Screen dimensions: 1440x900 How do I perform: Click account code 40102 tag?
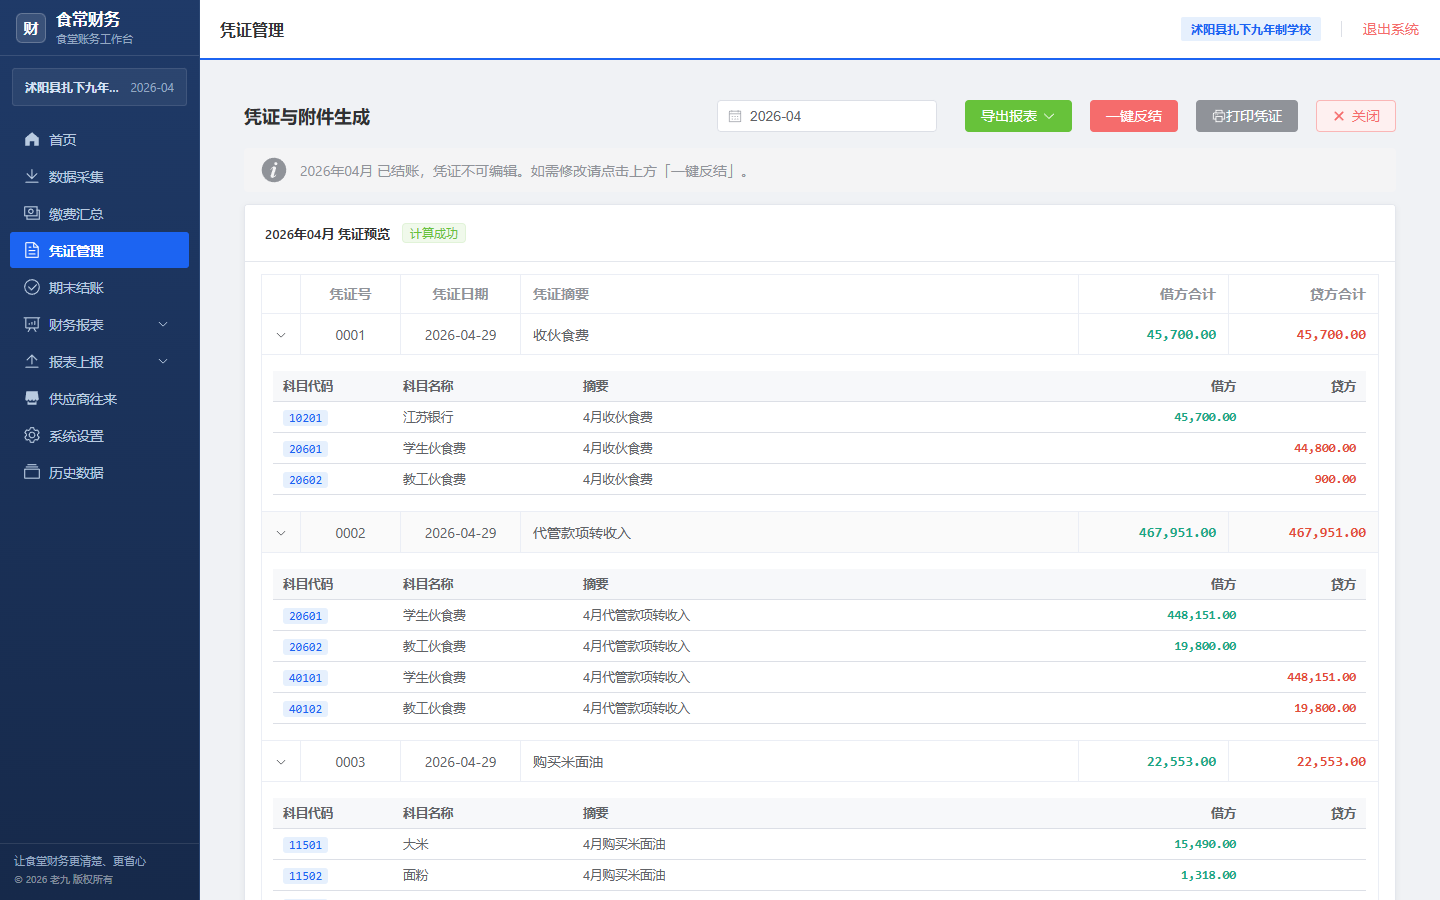(x=306, y=709)
